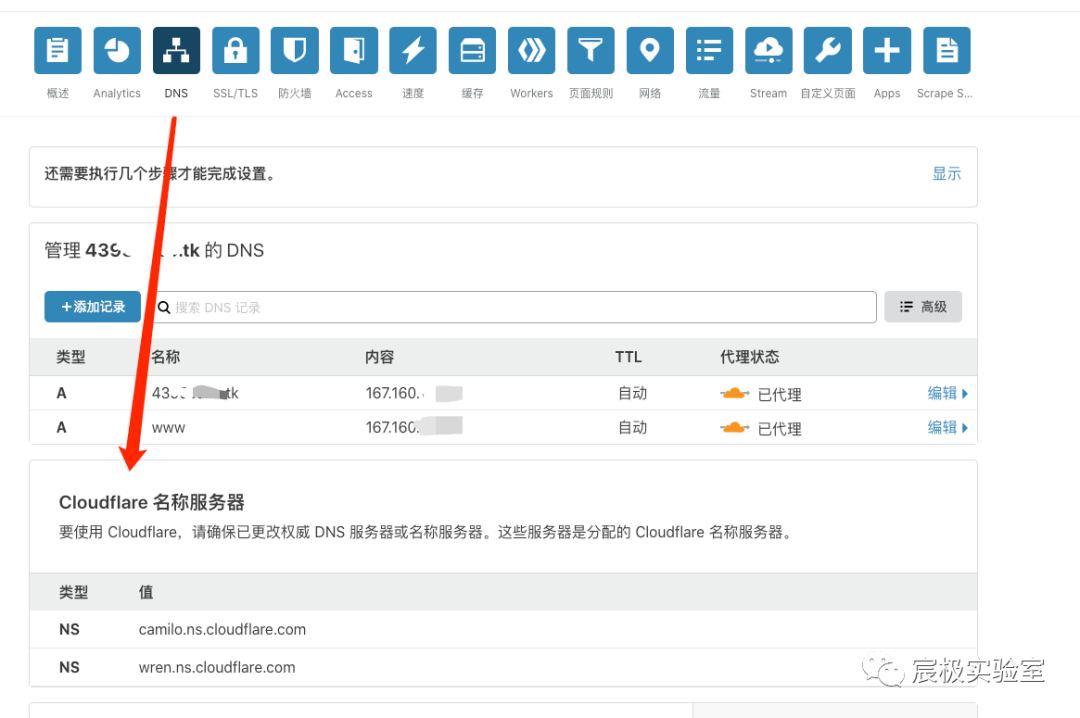Open the 防火墙 shield icon
This screenshot has width=1080, height=718.
click(x=295, y=50)
